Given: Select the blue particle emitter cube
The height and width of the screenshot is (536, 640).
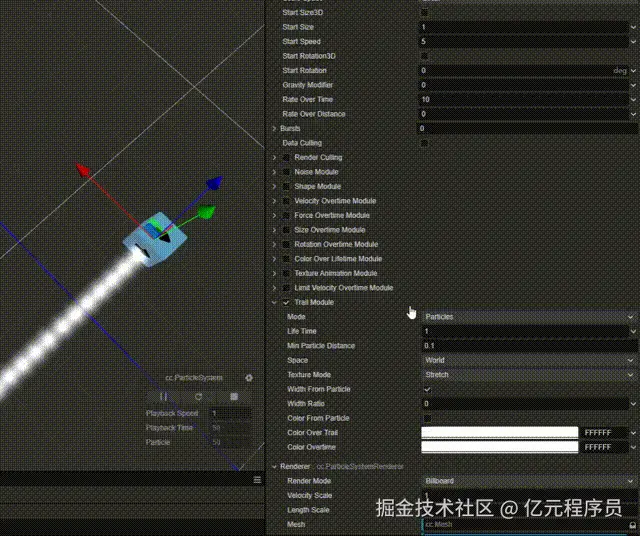Looking at the screenshot, I should pyautogui.click(x=156, y=240).
